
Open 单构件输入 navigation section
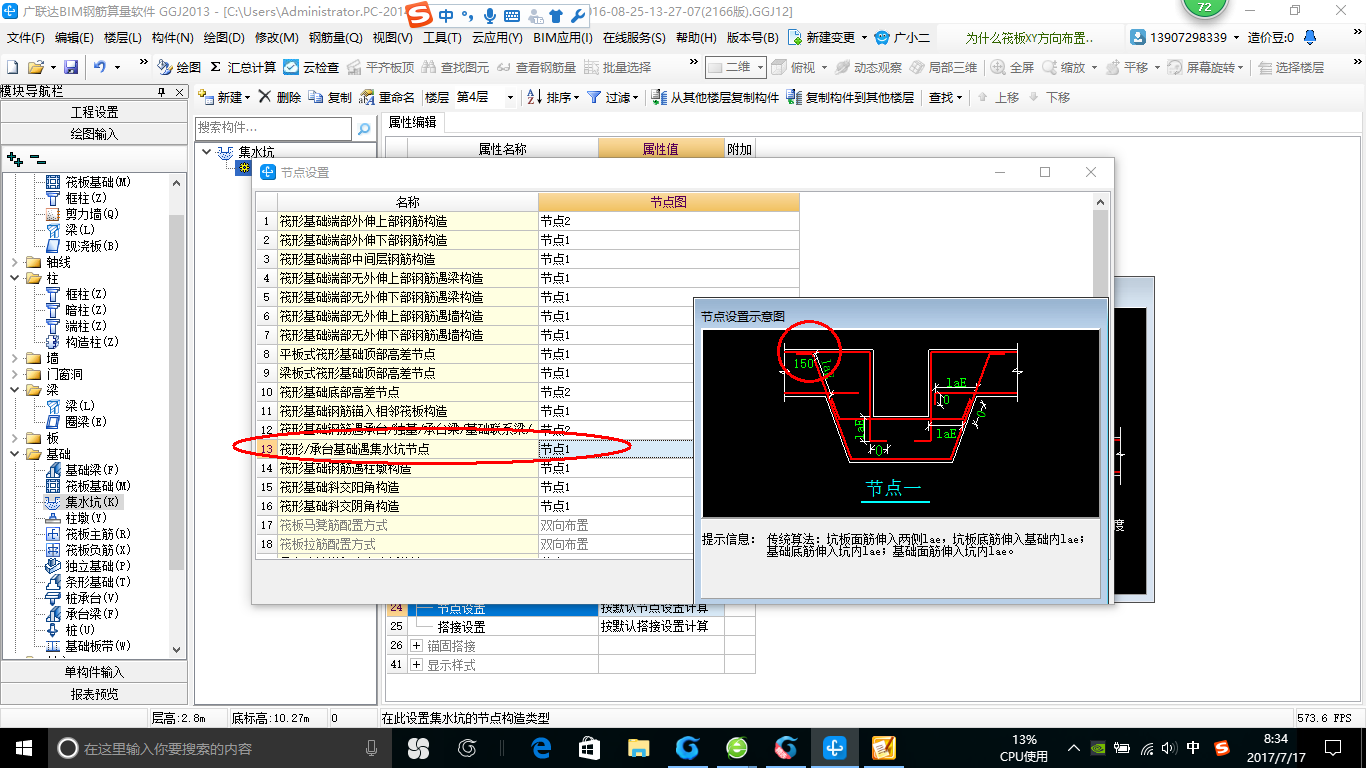coord(94,672)
